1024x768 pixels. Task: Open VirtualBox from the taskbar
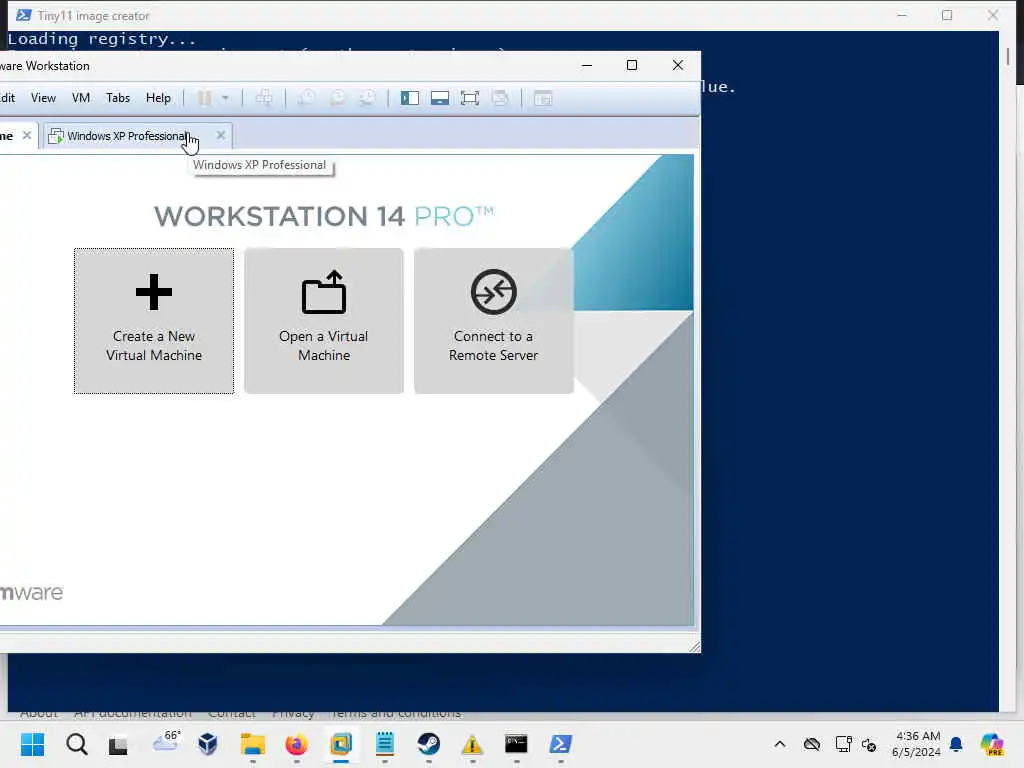point(208,744)
